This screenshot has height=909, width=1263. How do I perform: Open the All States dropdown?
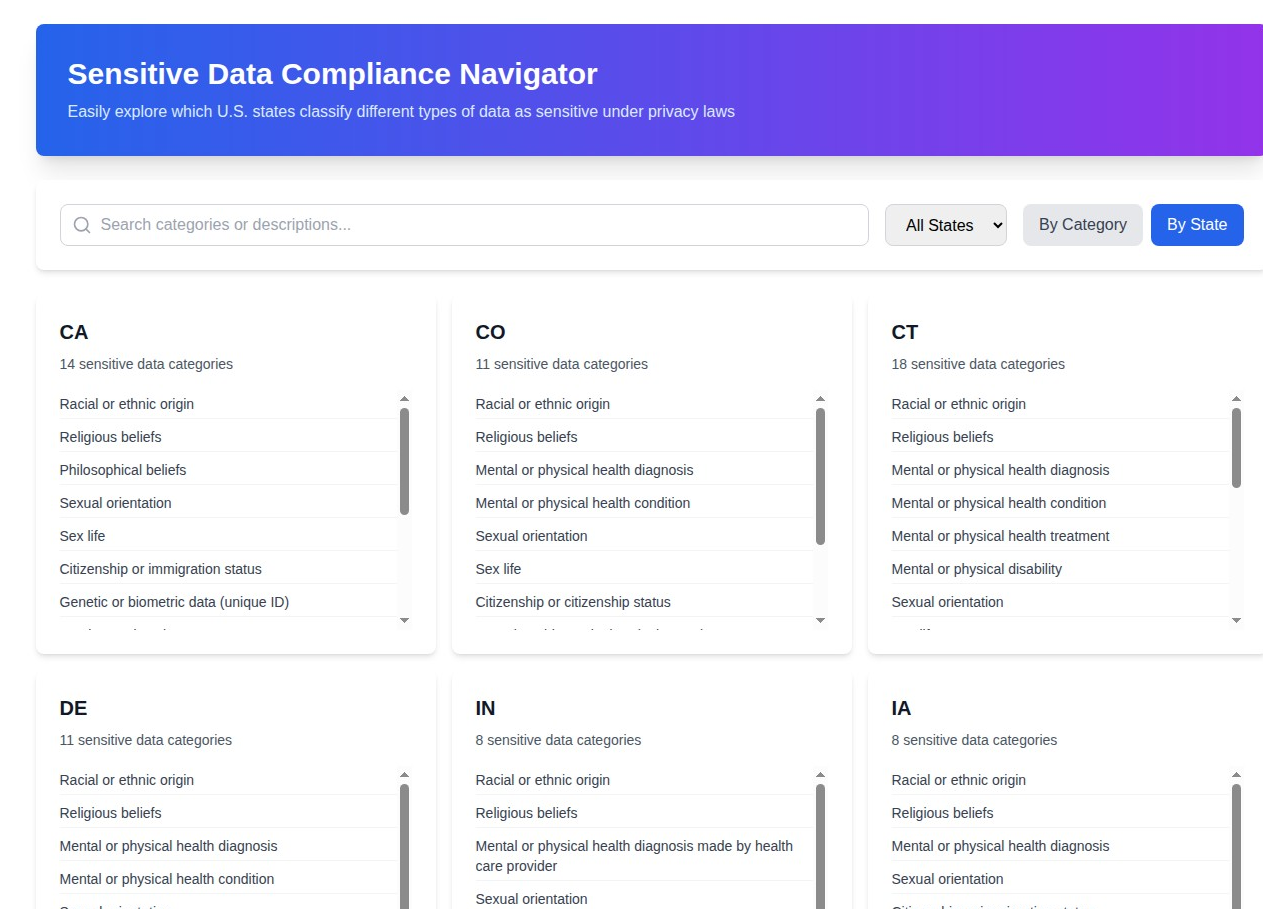(x=944, y=225)
